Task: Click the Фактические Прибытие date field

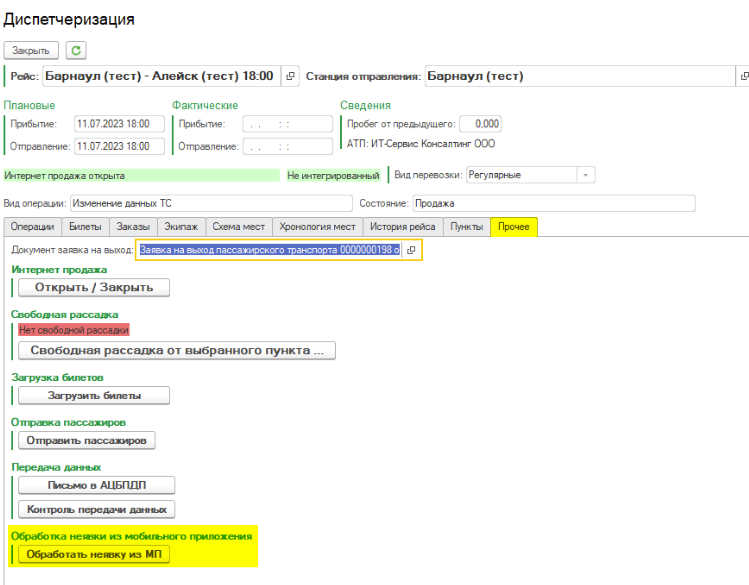Action: point(287,124)
